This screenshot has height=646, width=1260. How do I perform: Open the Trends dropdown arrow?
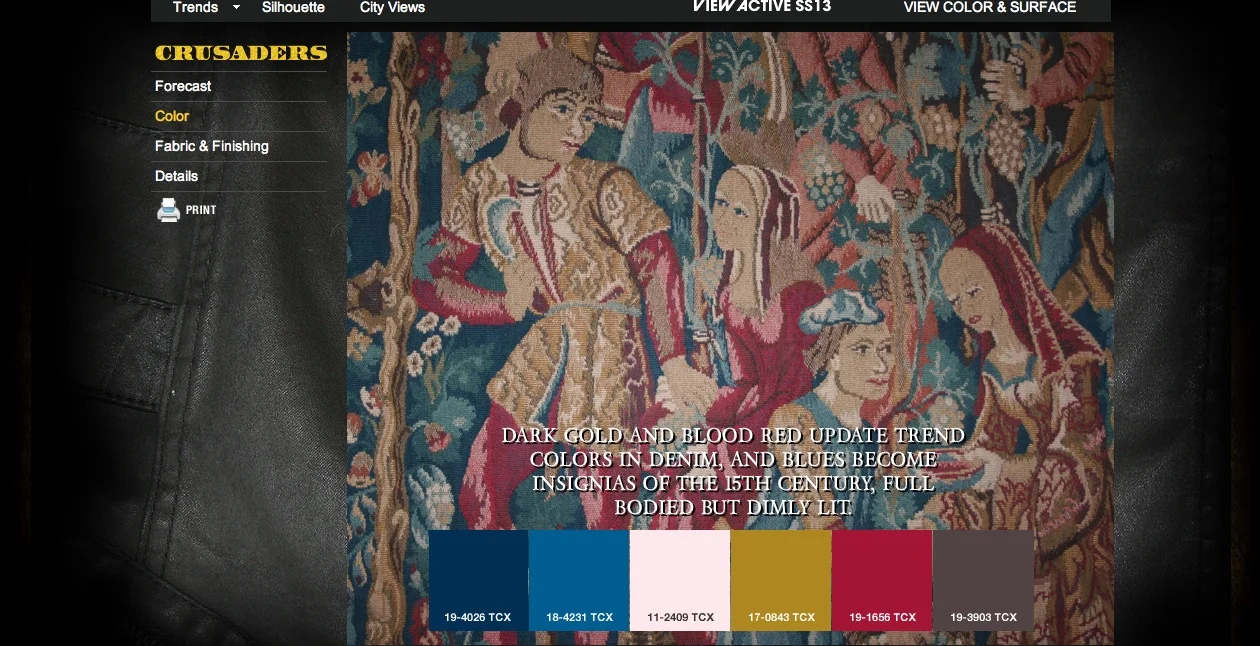point(237,7)
